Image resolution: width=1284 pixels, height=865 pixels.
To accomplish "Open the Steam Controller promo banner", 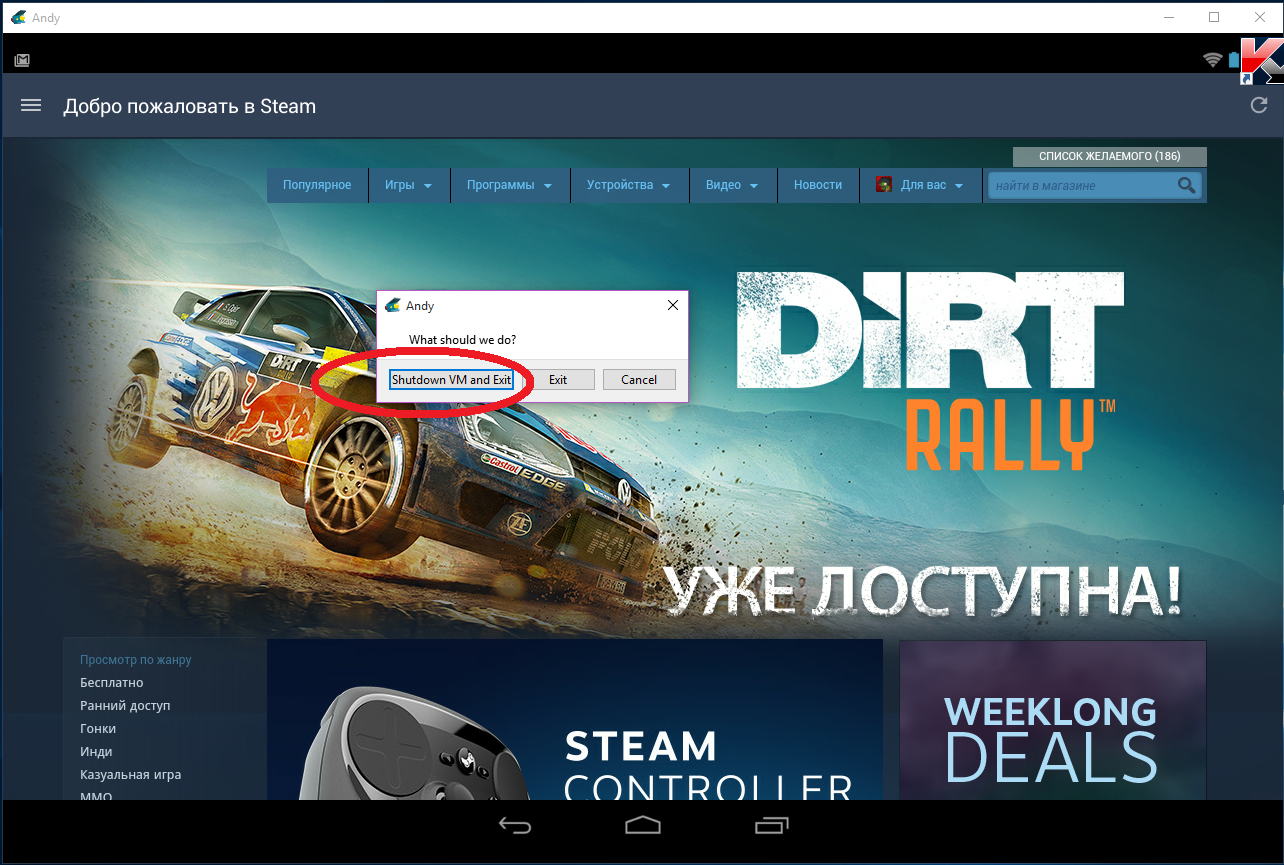I will (575, 720).
